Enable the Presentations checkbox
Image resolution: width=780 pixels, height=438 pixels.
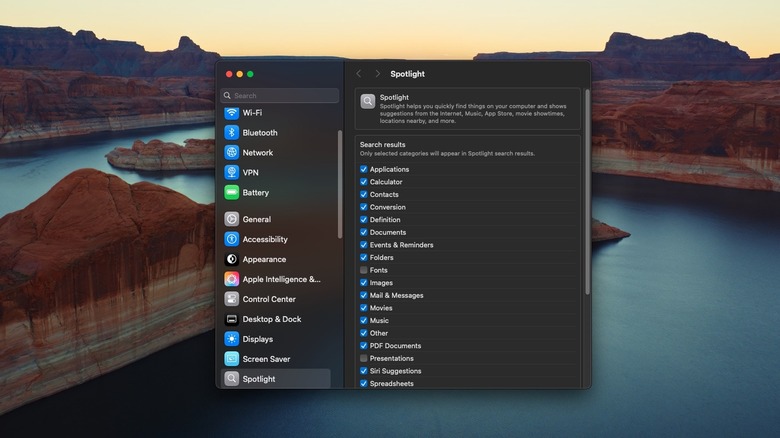364,358
